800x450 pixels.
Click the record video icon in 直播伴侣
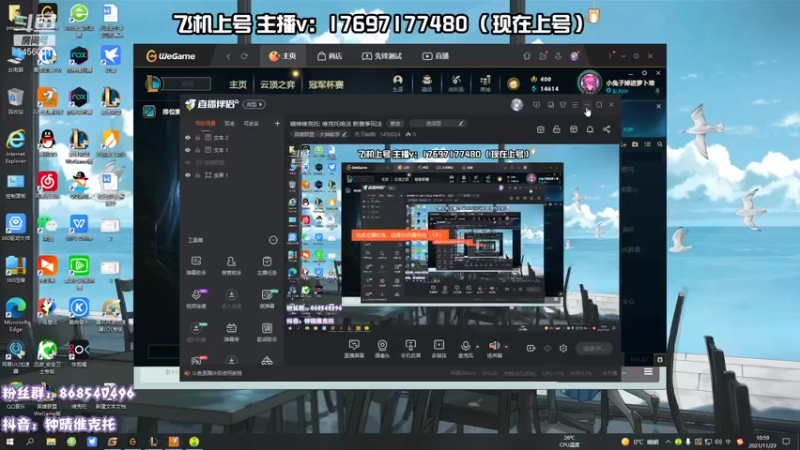531,348
